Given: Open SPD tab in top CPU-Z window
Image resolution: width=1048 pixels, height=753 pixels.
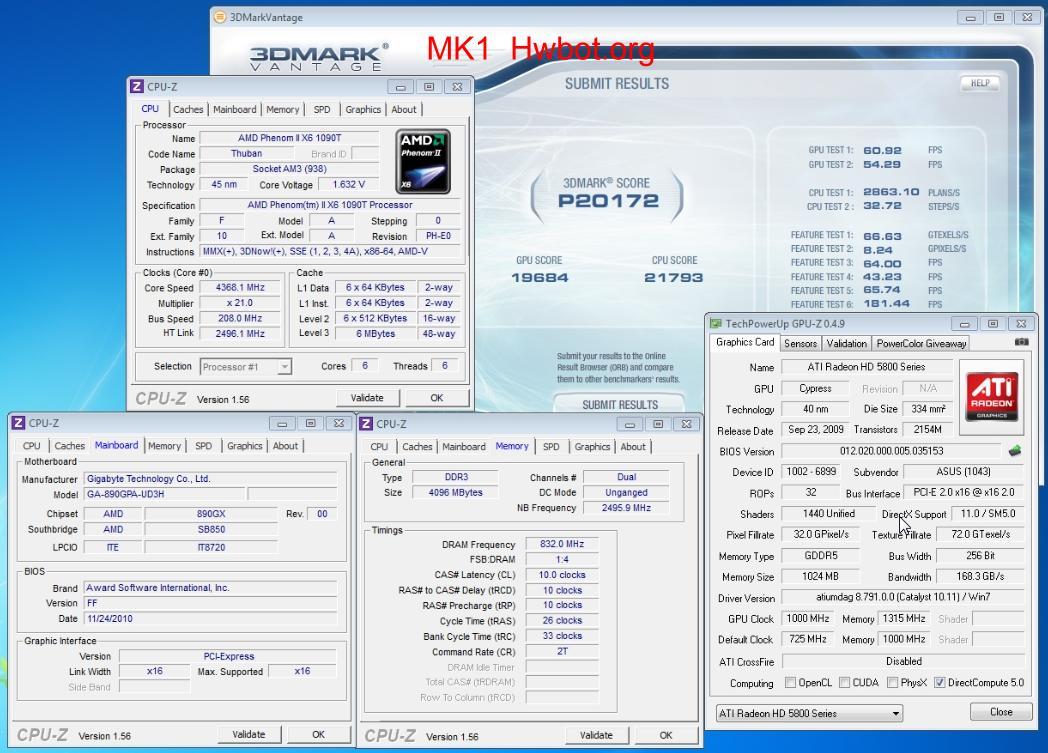Looking at the screenshot, I should pos(322,110).
